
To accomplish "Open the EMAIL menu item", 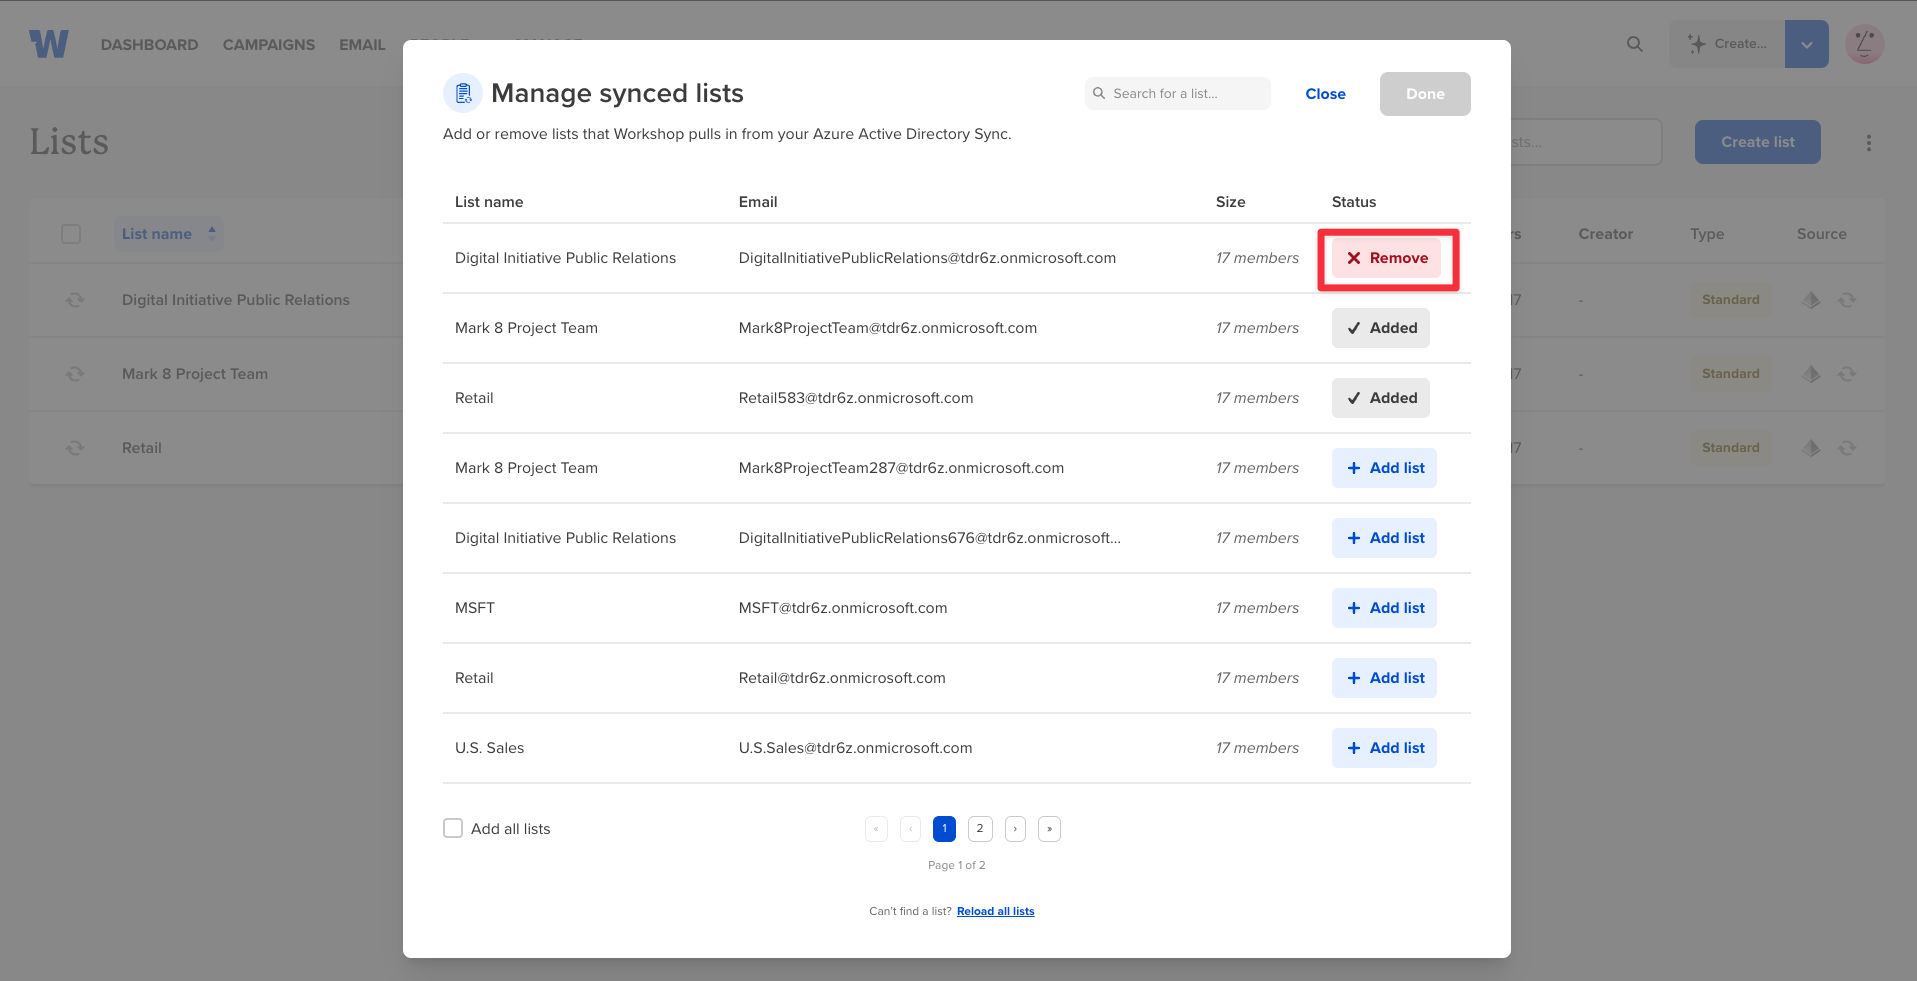I will 361,44.
